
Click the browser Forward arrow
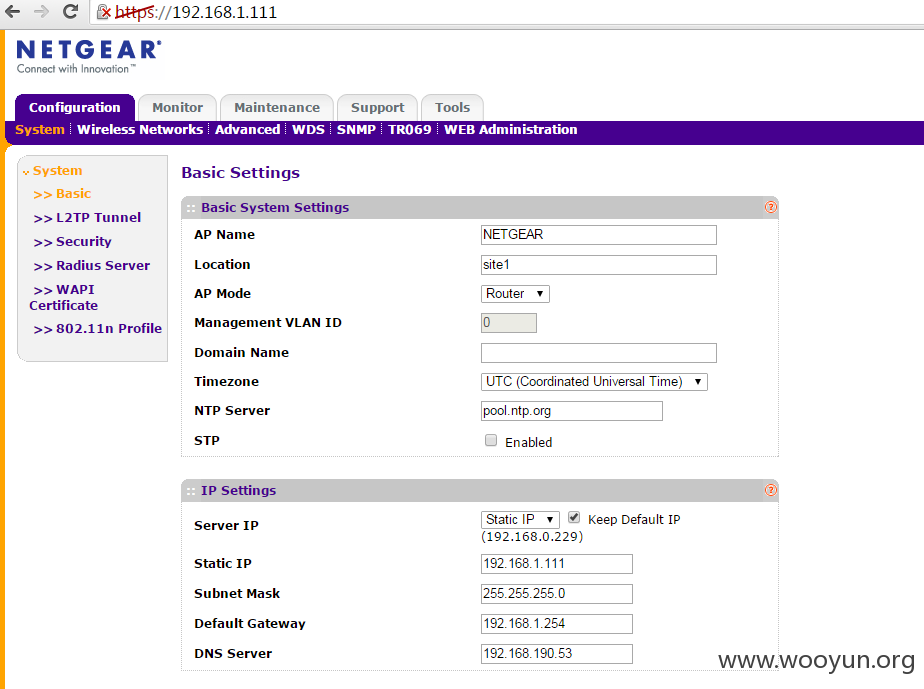pos(41,11)
